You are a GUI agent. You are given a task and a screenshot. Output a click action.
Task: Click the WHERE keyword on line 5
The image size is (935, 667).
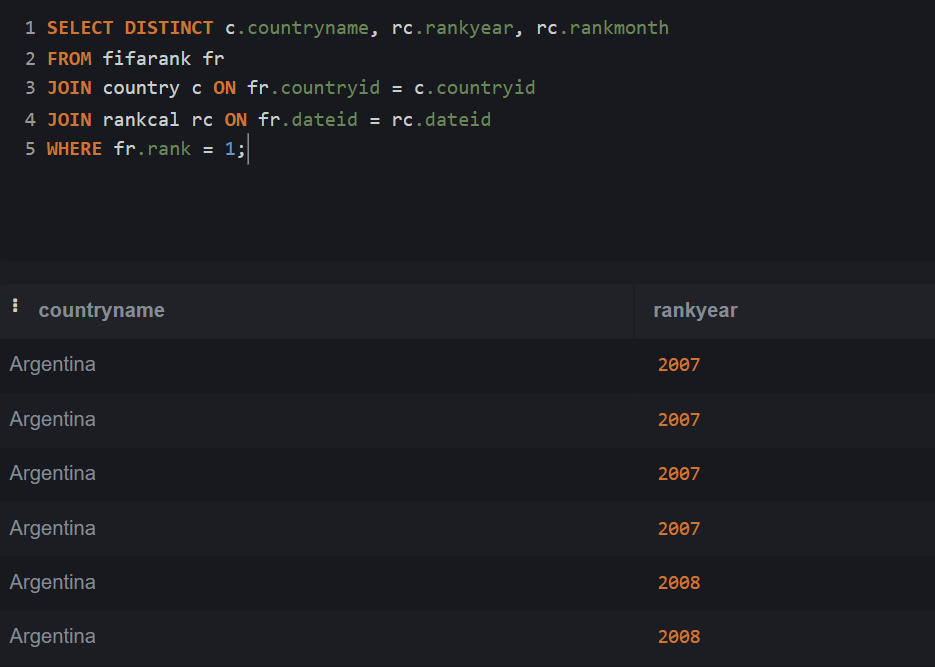click(74, 149)
